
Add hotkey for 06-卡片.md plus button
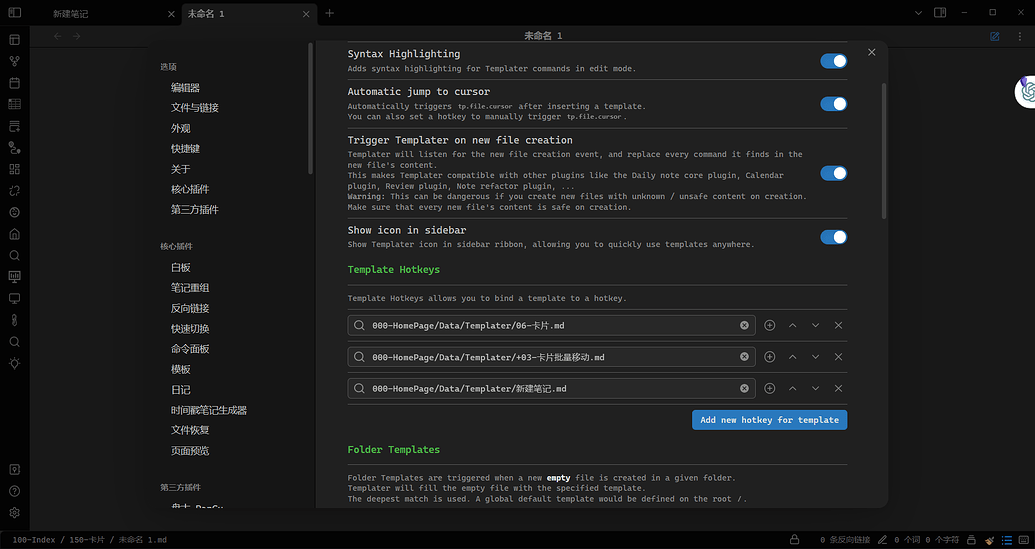(770, 325)
